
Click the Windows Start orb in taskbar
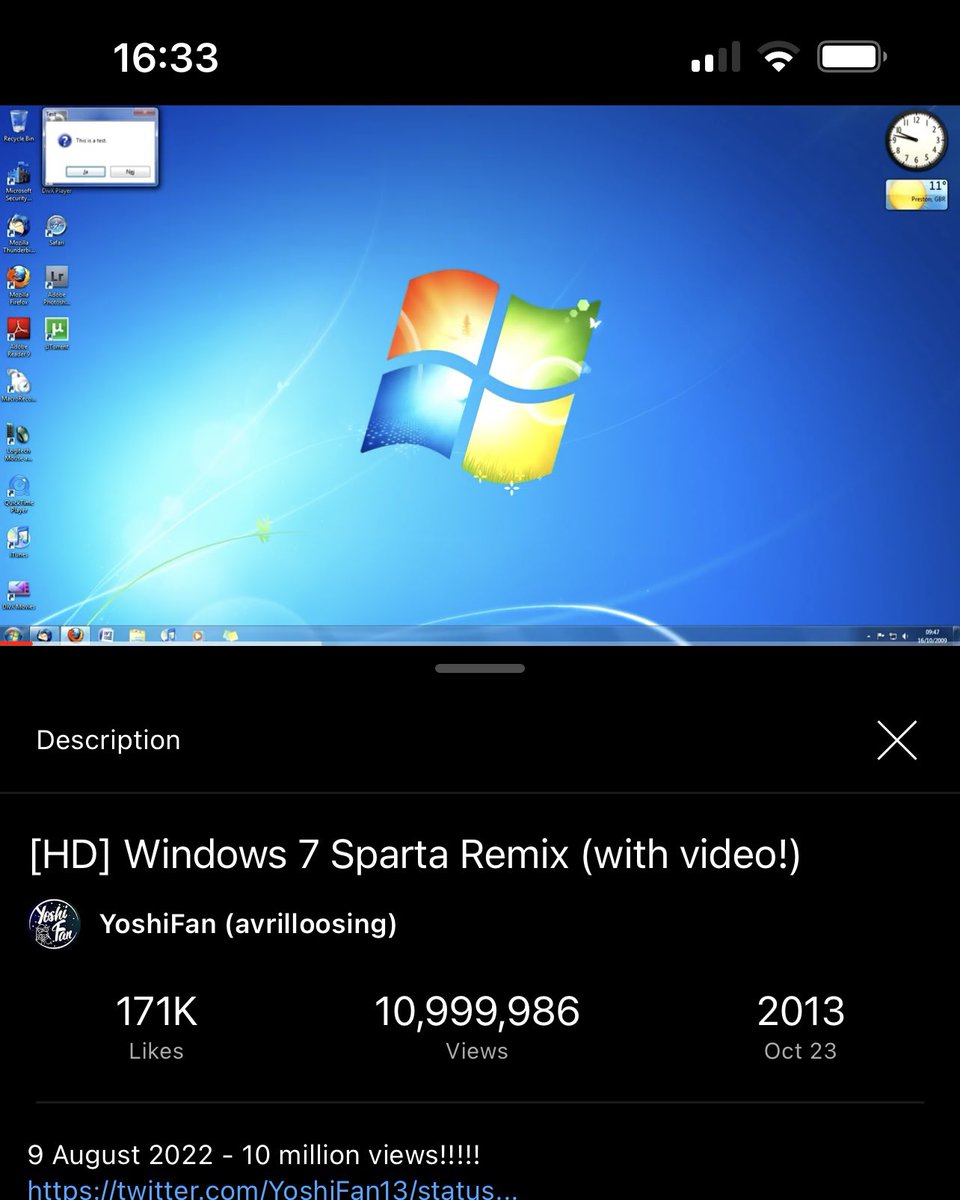tap(13, 635)
